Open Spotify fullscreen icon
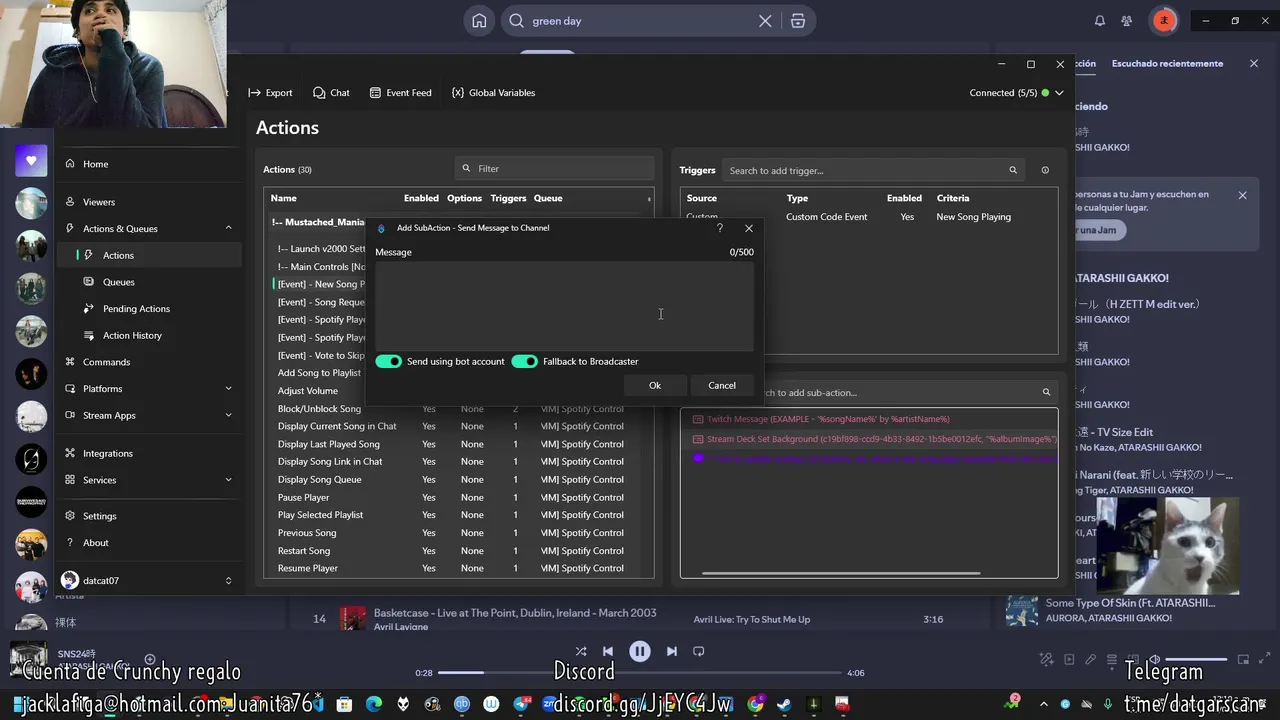Image resolution: width=1280 pixels, height=720 pixels. (1264, 660)
